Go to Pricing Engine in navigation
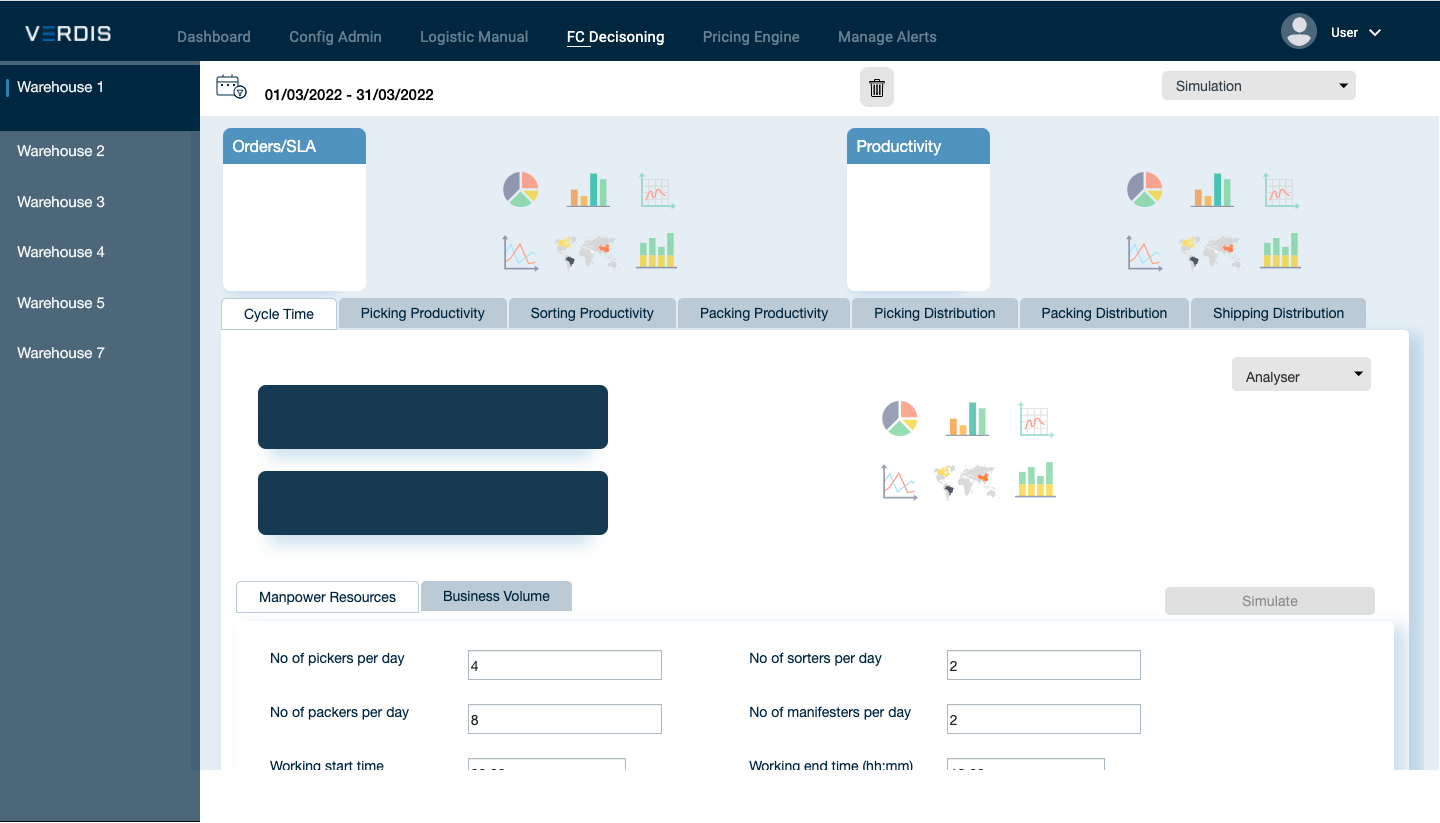The height and width of the screenshot is (823, 1440). point(751,37)
